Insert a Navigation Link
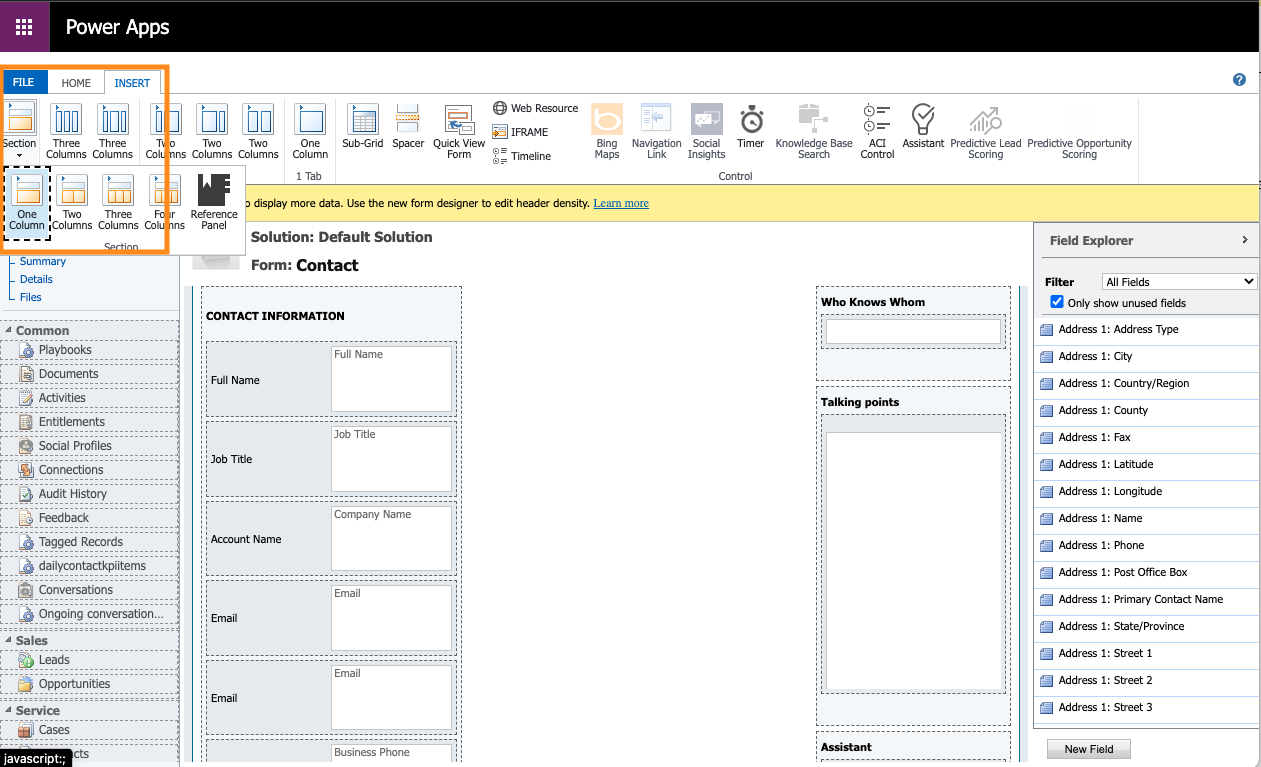 [656, 132]
